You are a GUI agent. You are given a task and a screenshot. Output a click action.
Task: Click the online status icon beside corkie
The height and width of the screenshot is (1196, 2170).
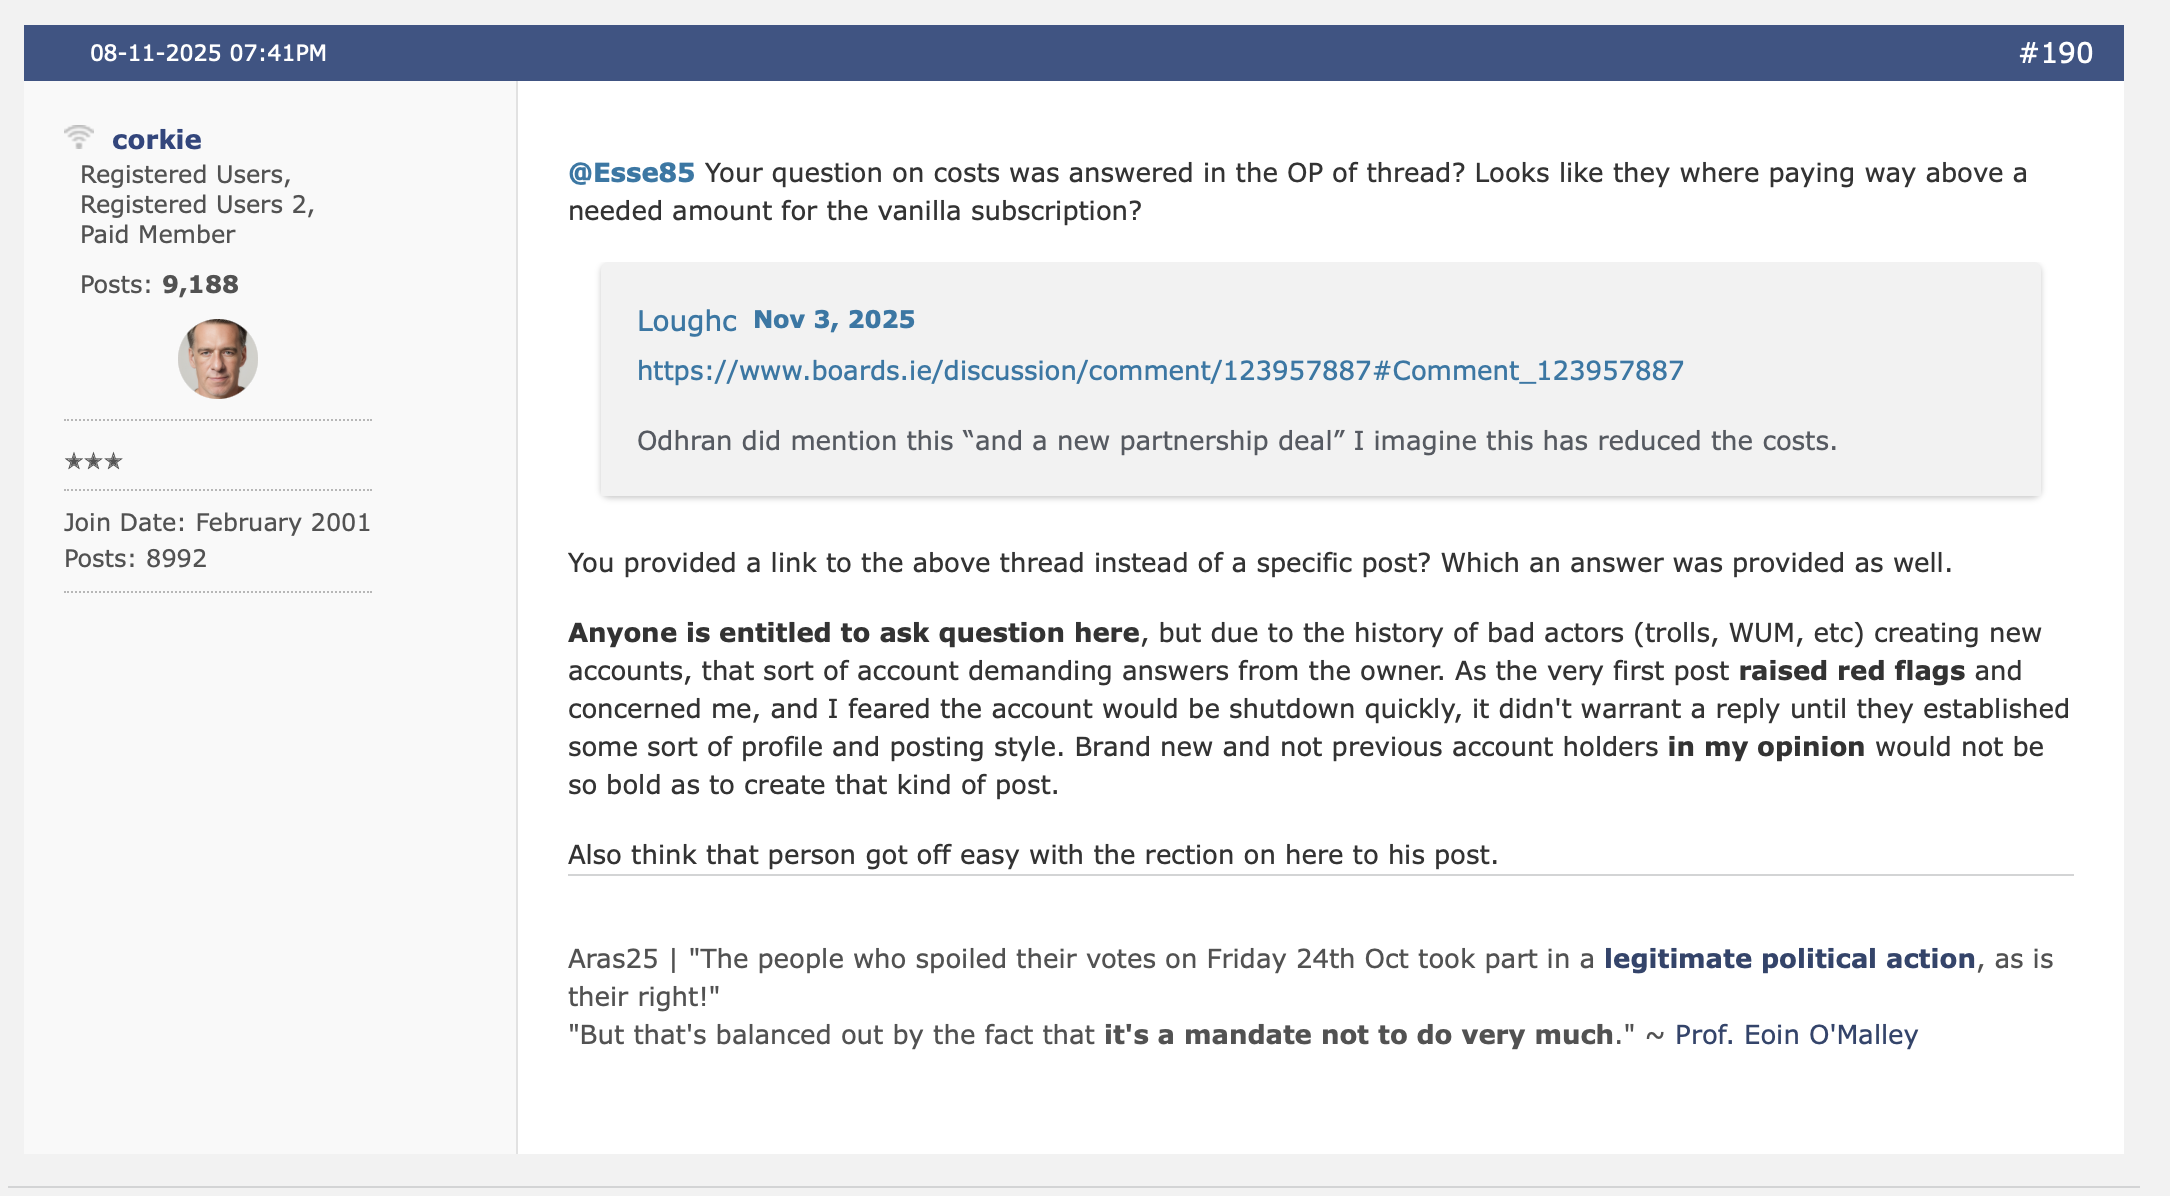(78, 136)
